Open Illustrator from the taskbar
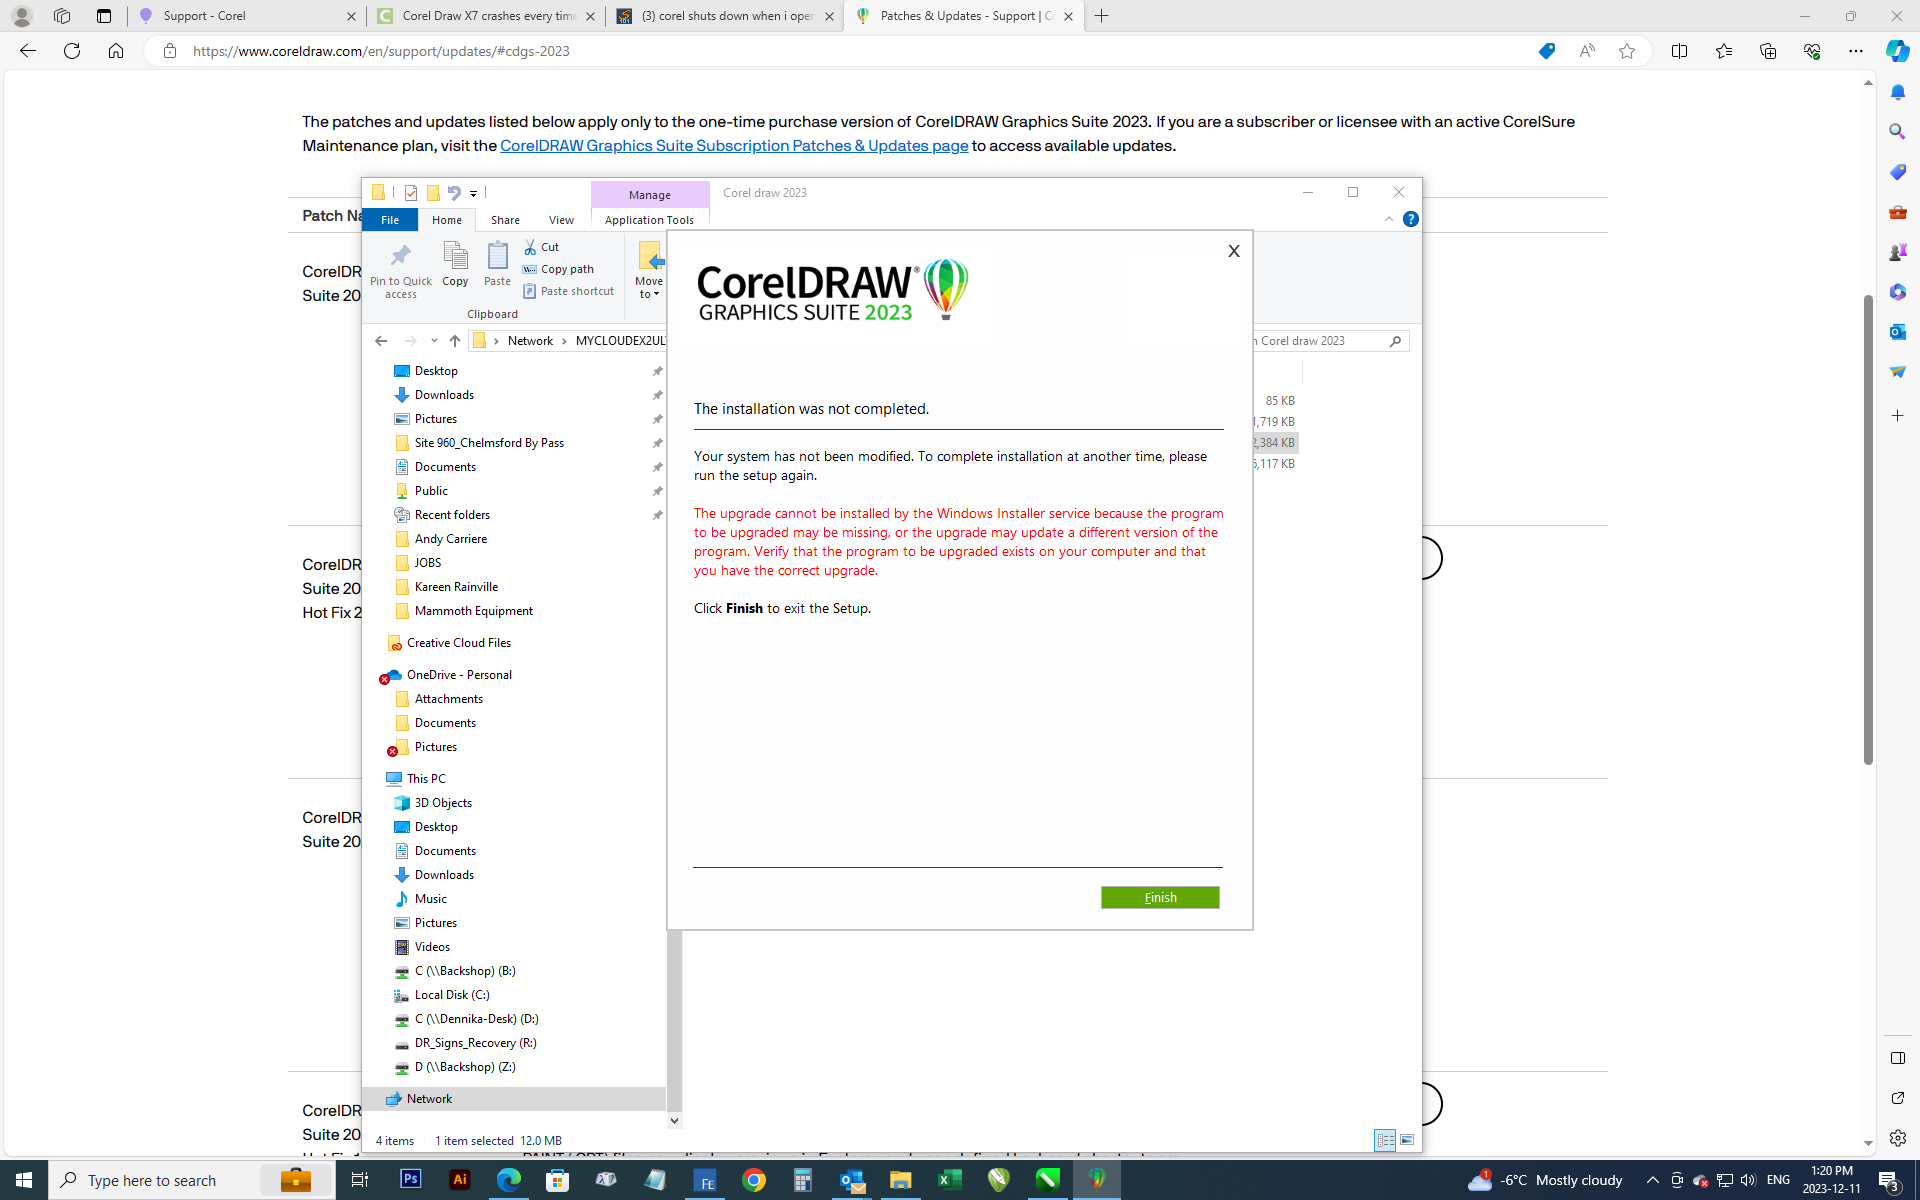The width and height of the screenshot is (1920, 1200). click(x=460, y=1180)
